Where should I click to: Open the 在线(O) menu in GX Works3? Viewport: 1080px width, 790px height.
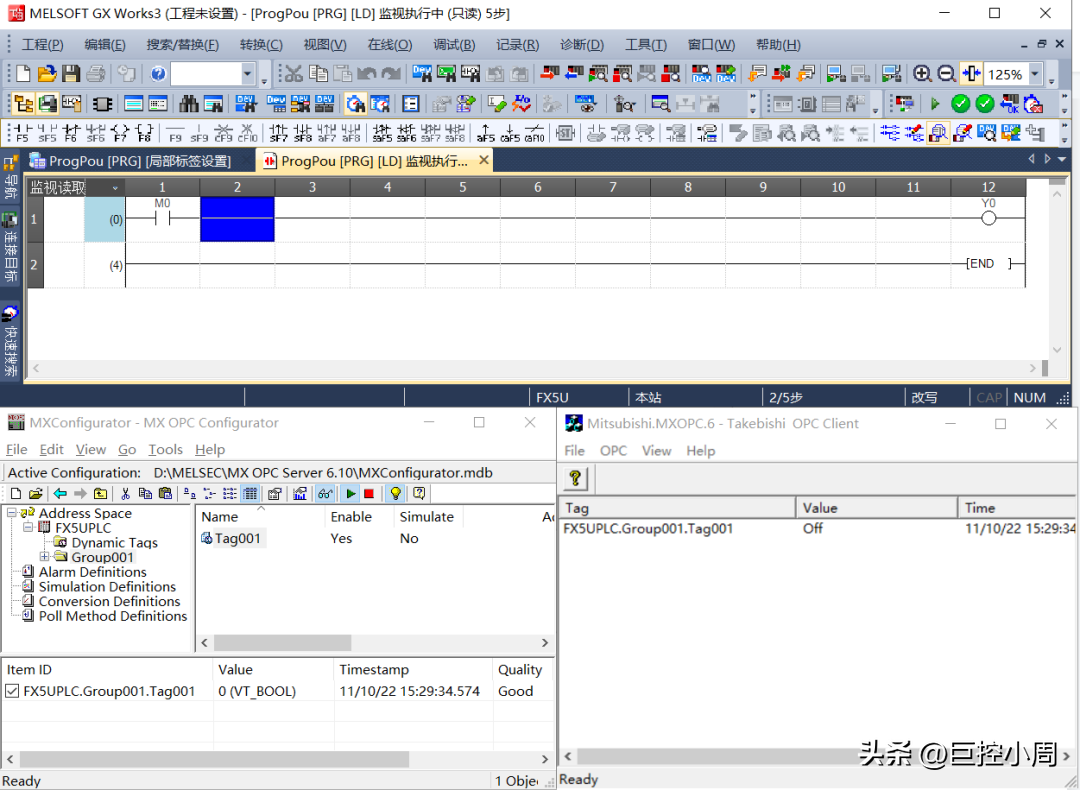[389, 45]
